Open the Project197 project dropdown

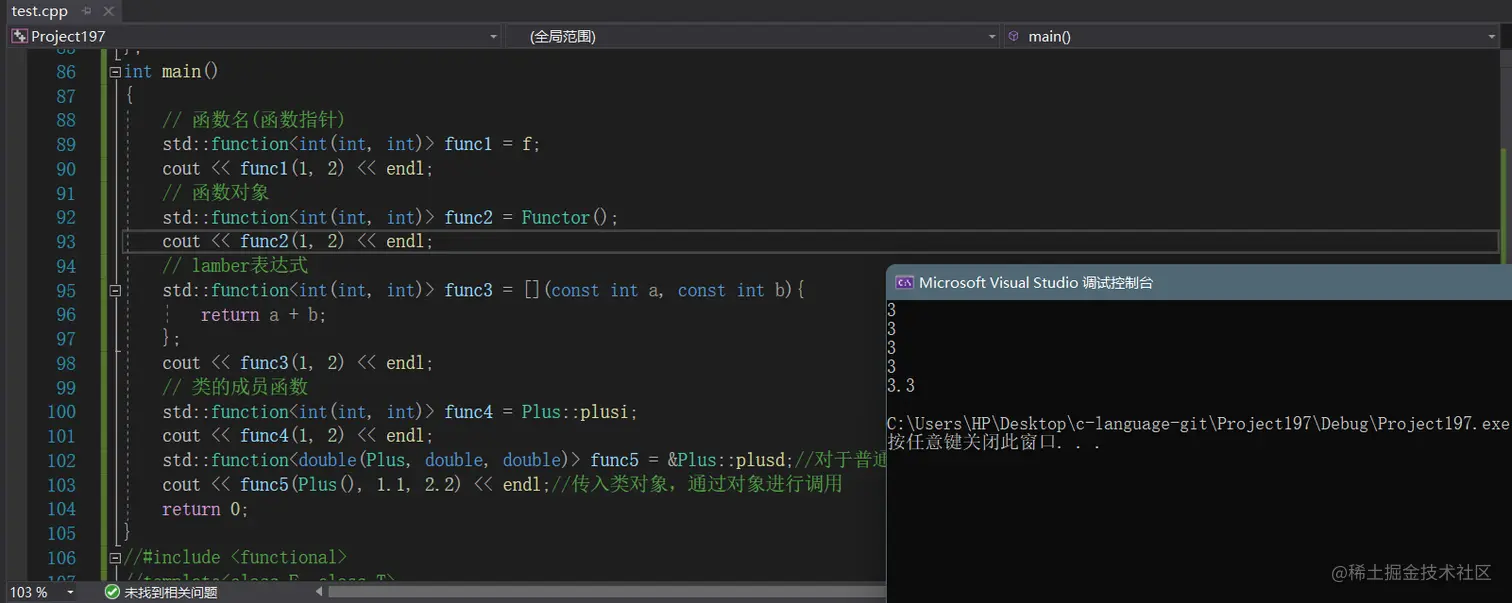[x=493, y=37]
